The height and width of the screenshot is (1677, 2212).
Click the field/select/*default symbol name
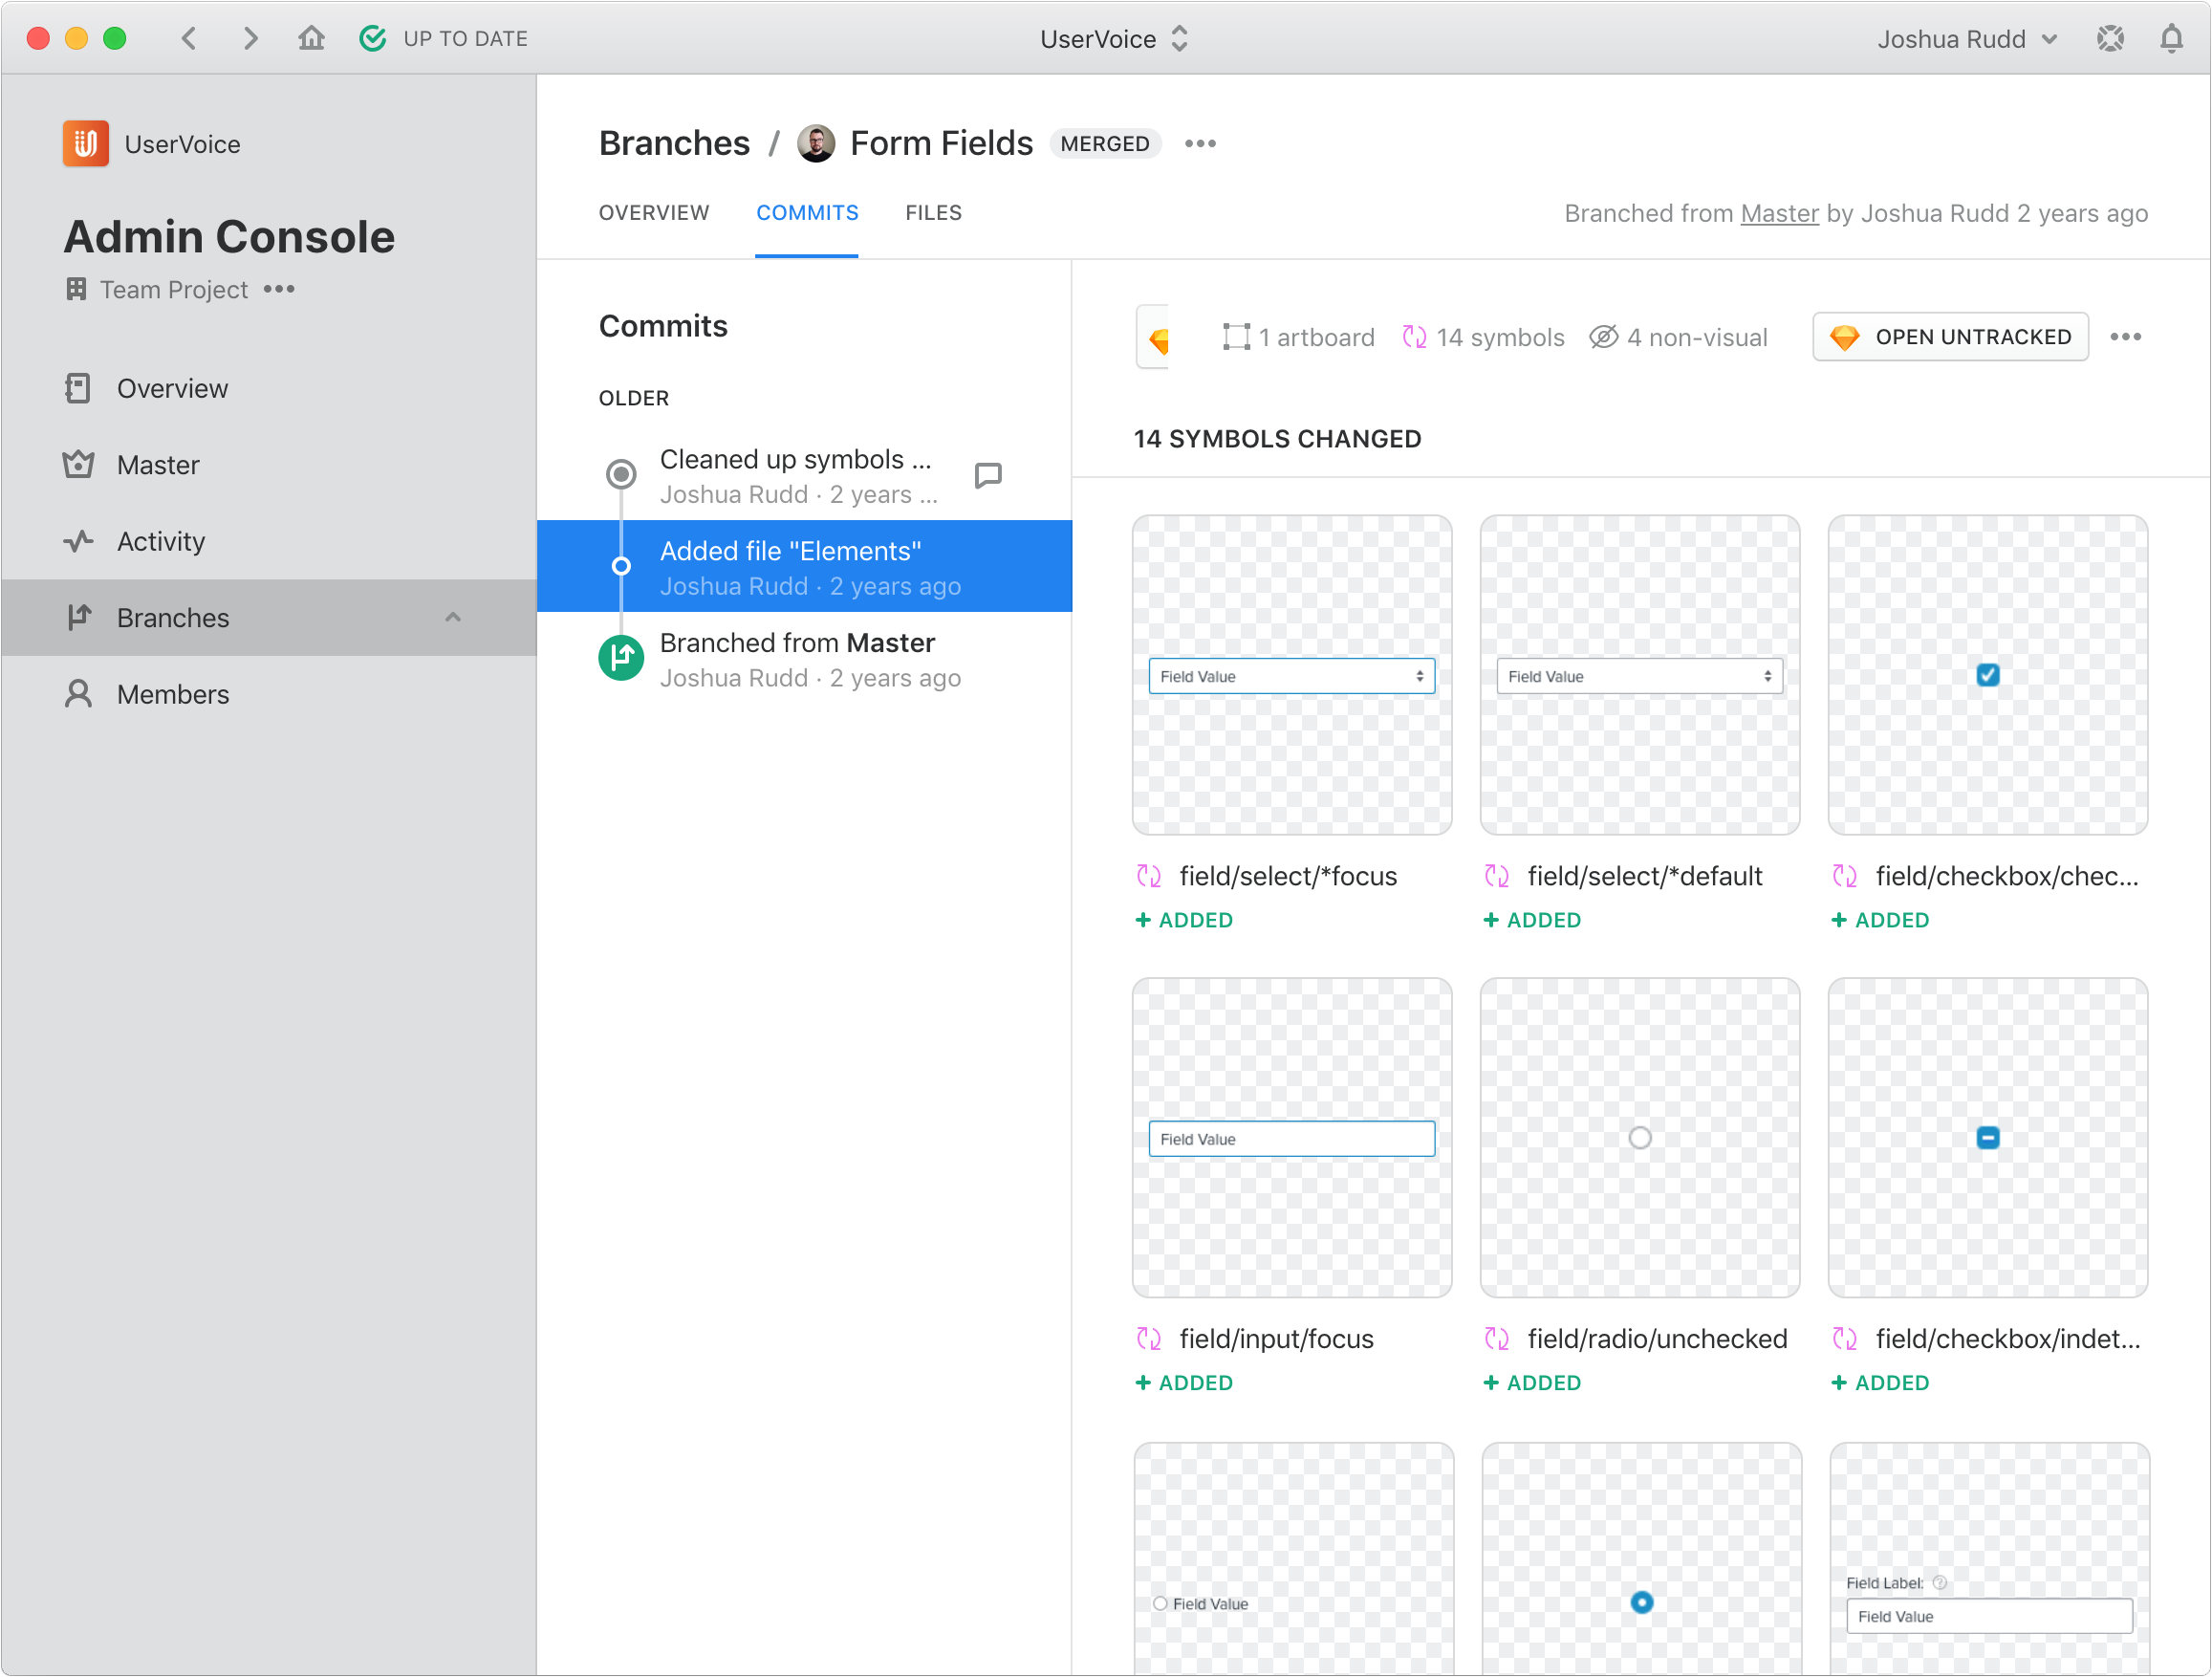1645,876
